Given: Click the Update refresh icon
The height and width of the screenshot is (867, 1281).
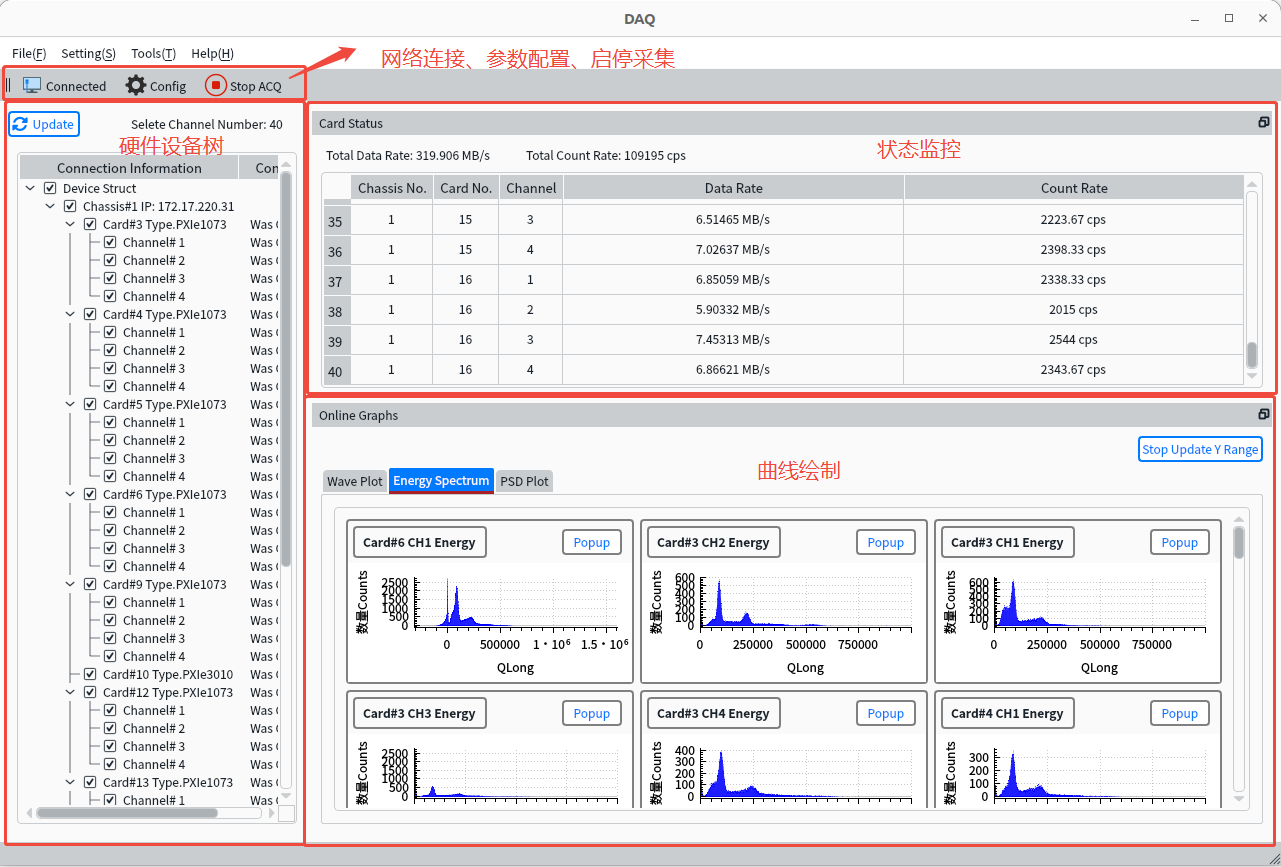Looking at the screenshot, I should tap(20, 124).
